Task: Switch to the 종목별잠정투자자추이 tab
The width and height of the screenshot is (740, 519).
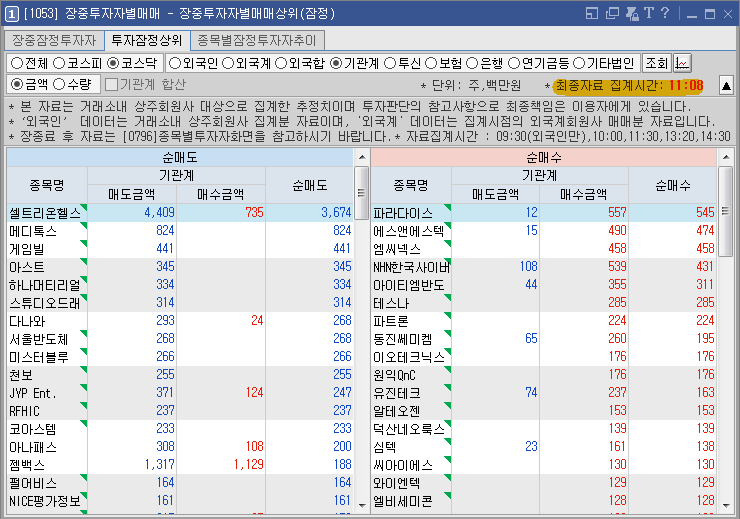Action: (256, 41)
